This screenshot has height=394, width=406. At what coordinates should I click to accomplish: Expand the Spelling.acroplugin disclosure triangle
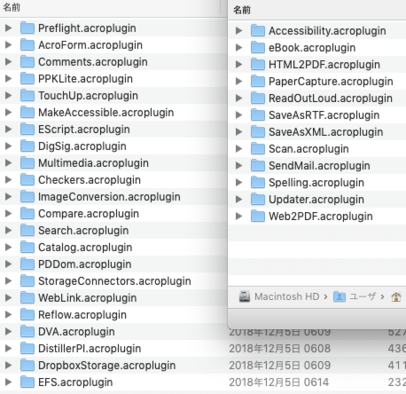click(x=239, y=182)
